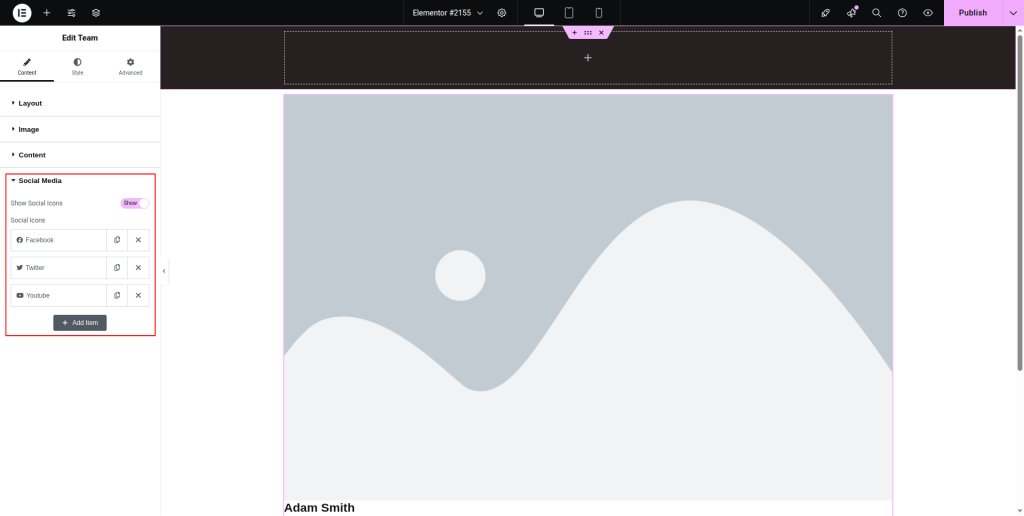Remove the Facebook social item
Screen dimensions: 1024x516
138,240
